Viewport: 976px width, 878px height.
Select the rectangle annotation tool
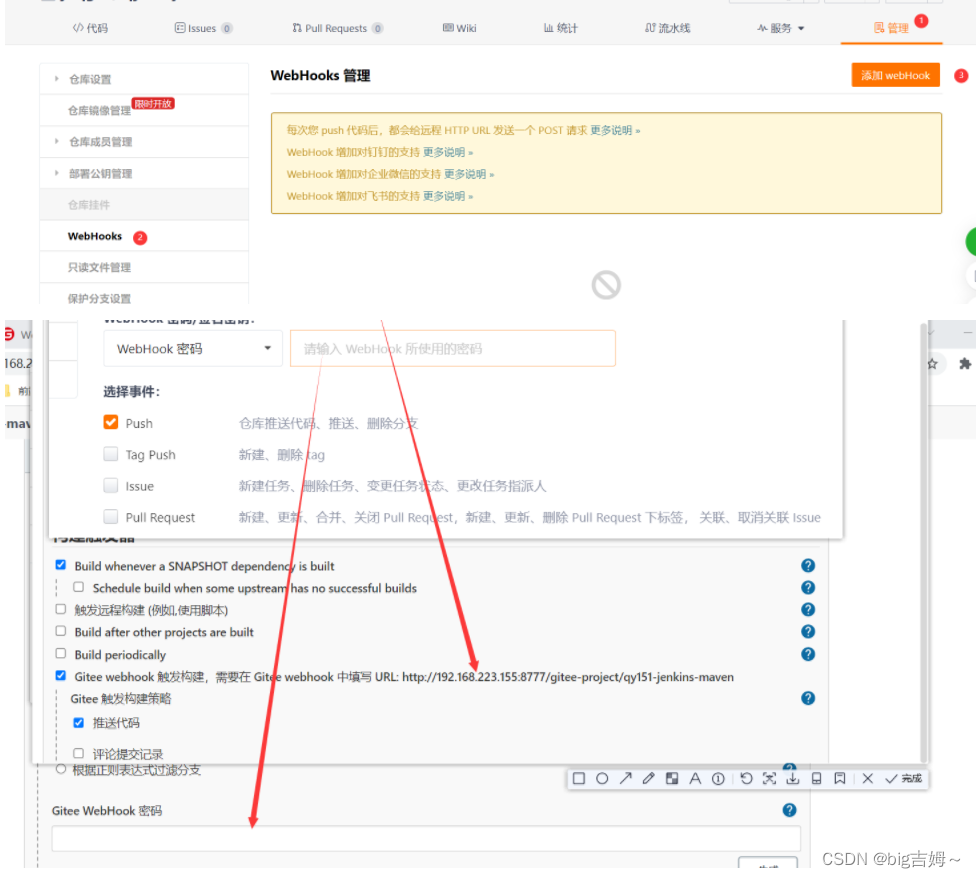[579, 778]
